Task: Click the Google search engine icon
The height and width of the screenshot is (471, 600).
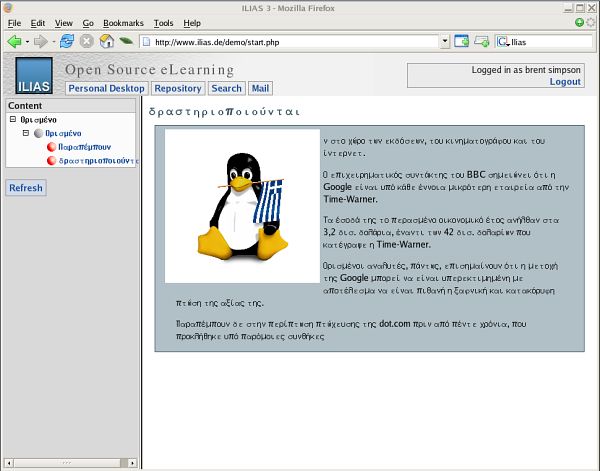Action: 502,42
